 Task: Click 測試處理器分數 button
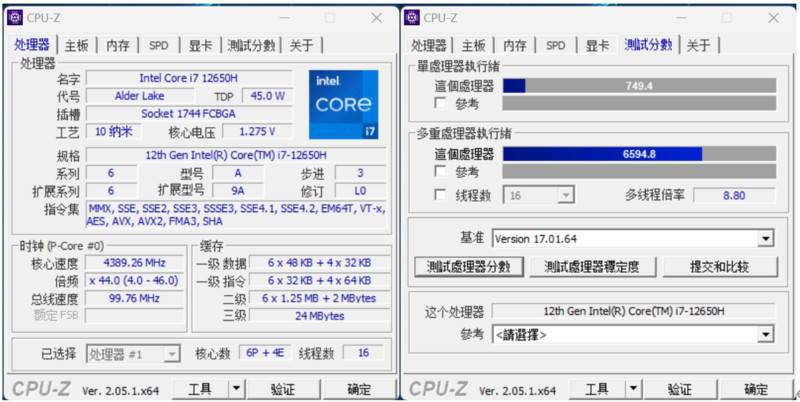click(469, 266)
